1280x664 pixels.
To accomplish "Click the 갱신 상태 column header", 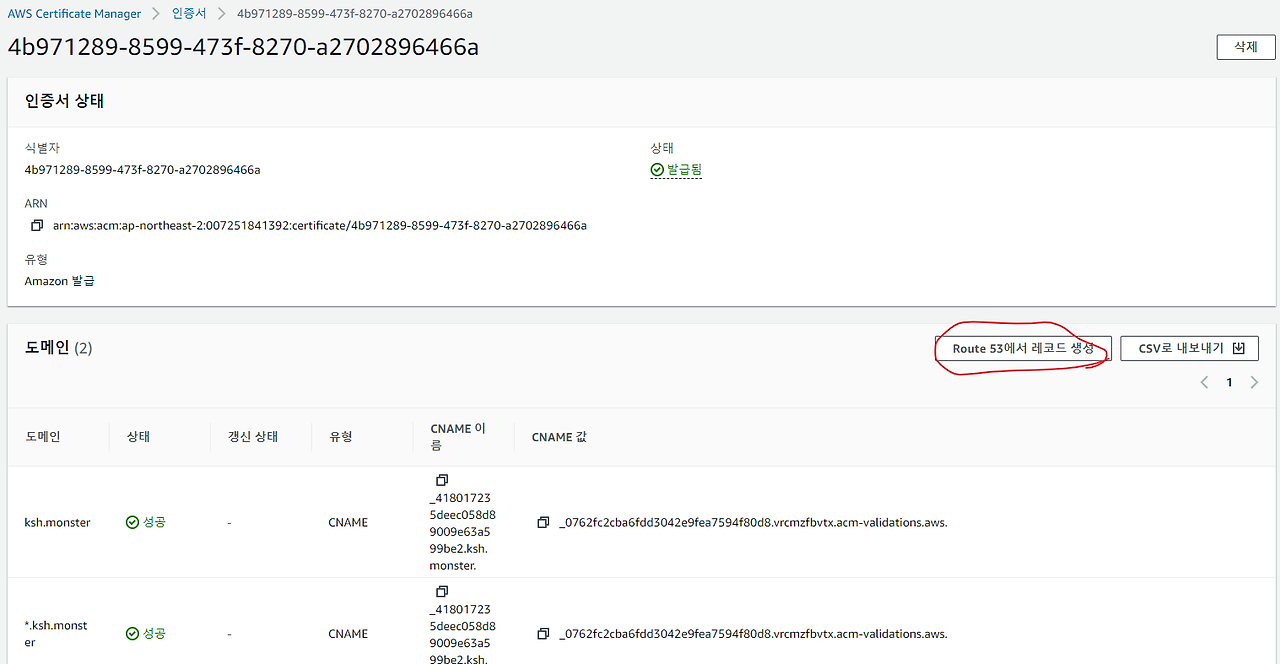I will 253,437.
